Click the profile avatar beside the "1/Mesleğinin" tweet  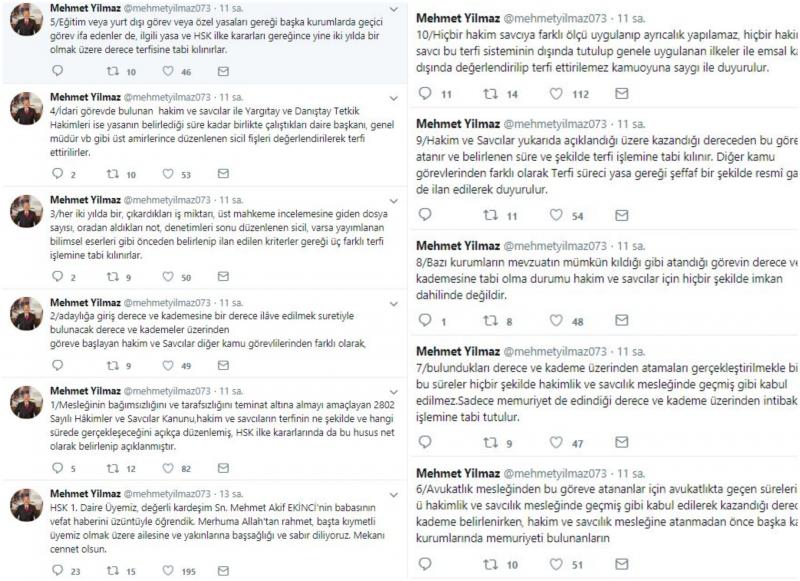point(26,402)
